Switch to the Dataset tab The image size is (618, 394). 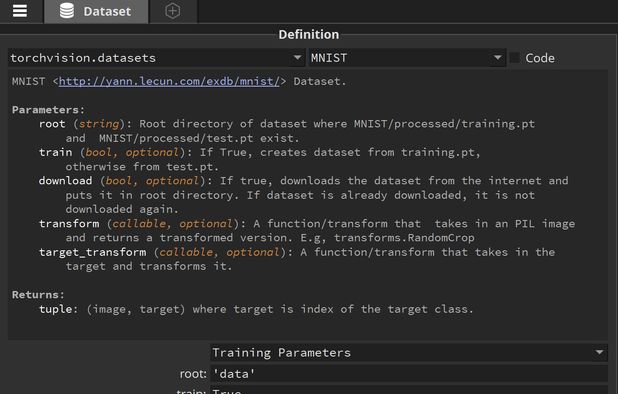point(96,11)
